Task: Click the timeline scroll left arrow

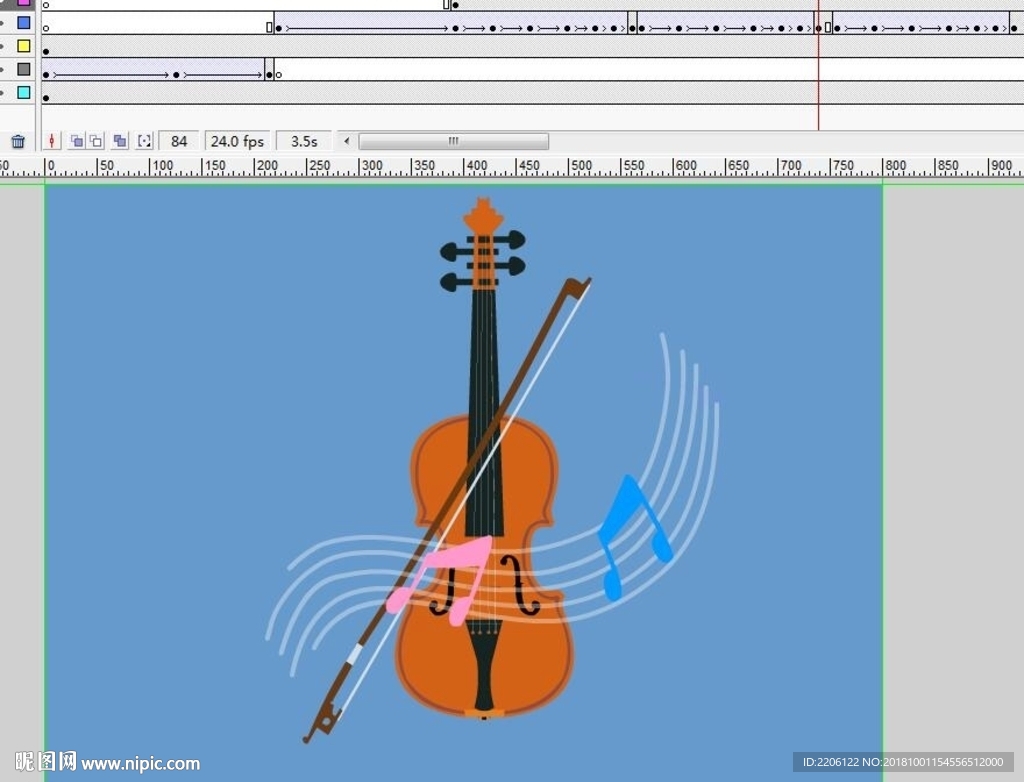Action: click(x=347, y=141)
